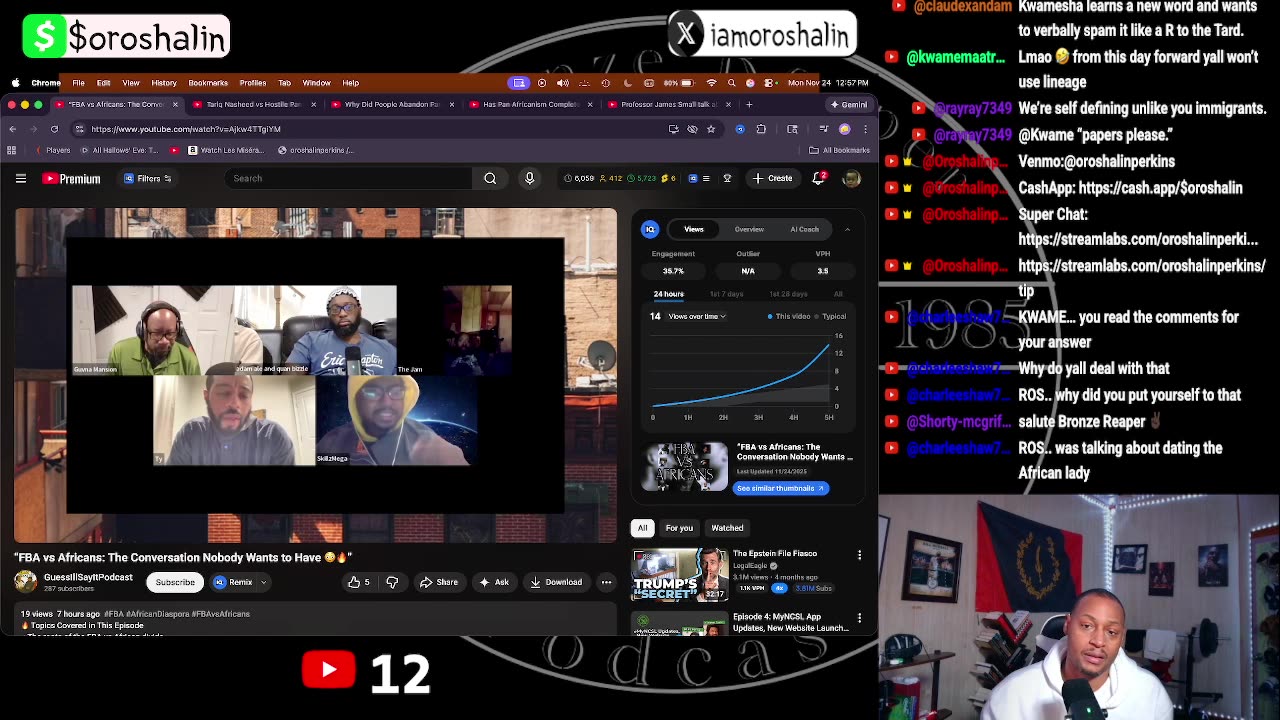Screen dimensions: 1280x720
Task: Filter recommendations by 'Watched' chip
Action: pos(727,528)
